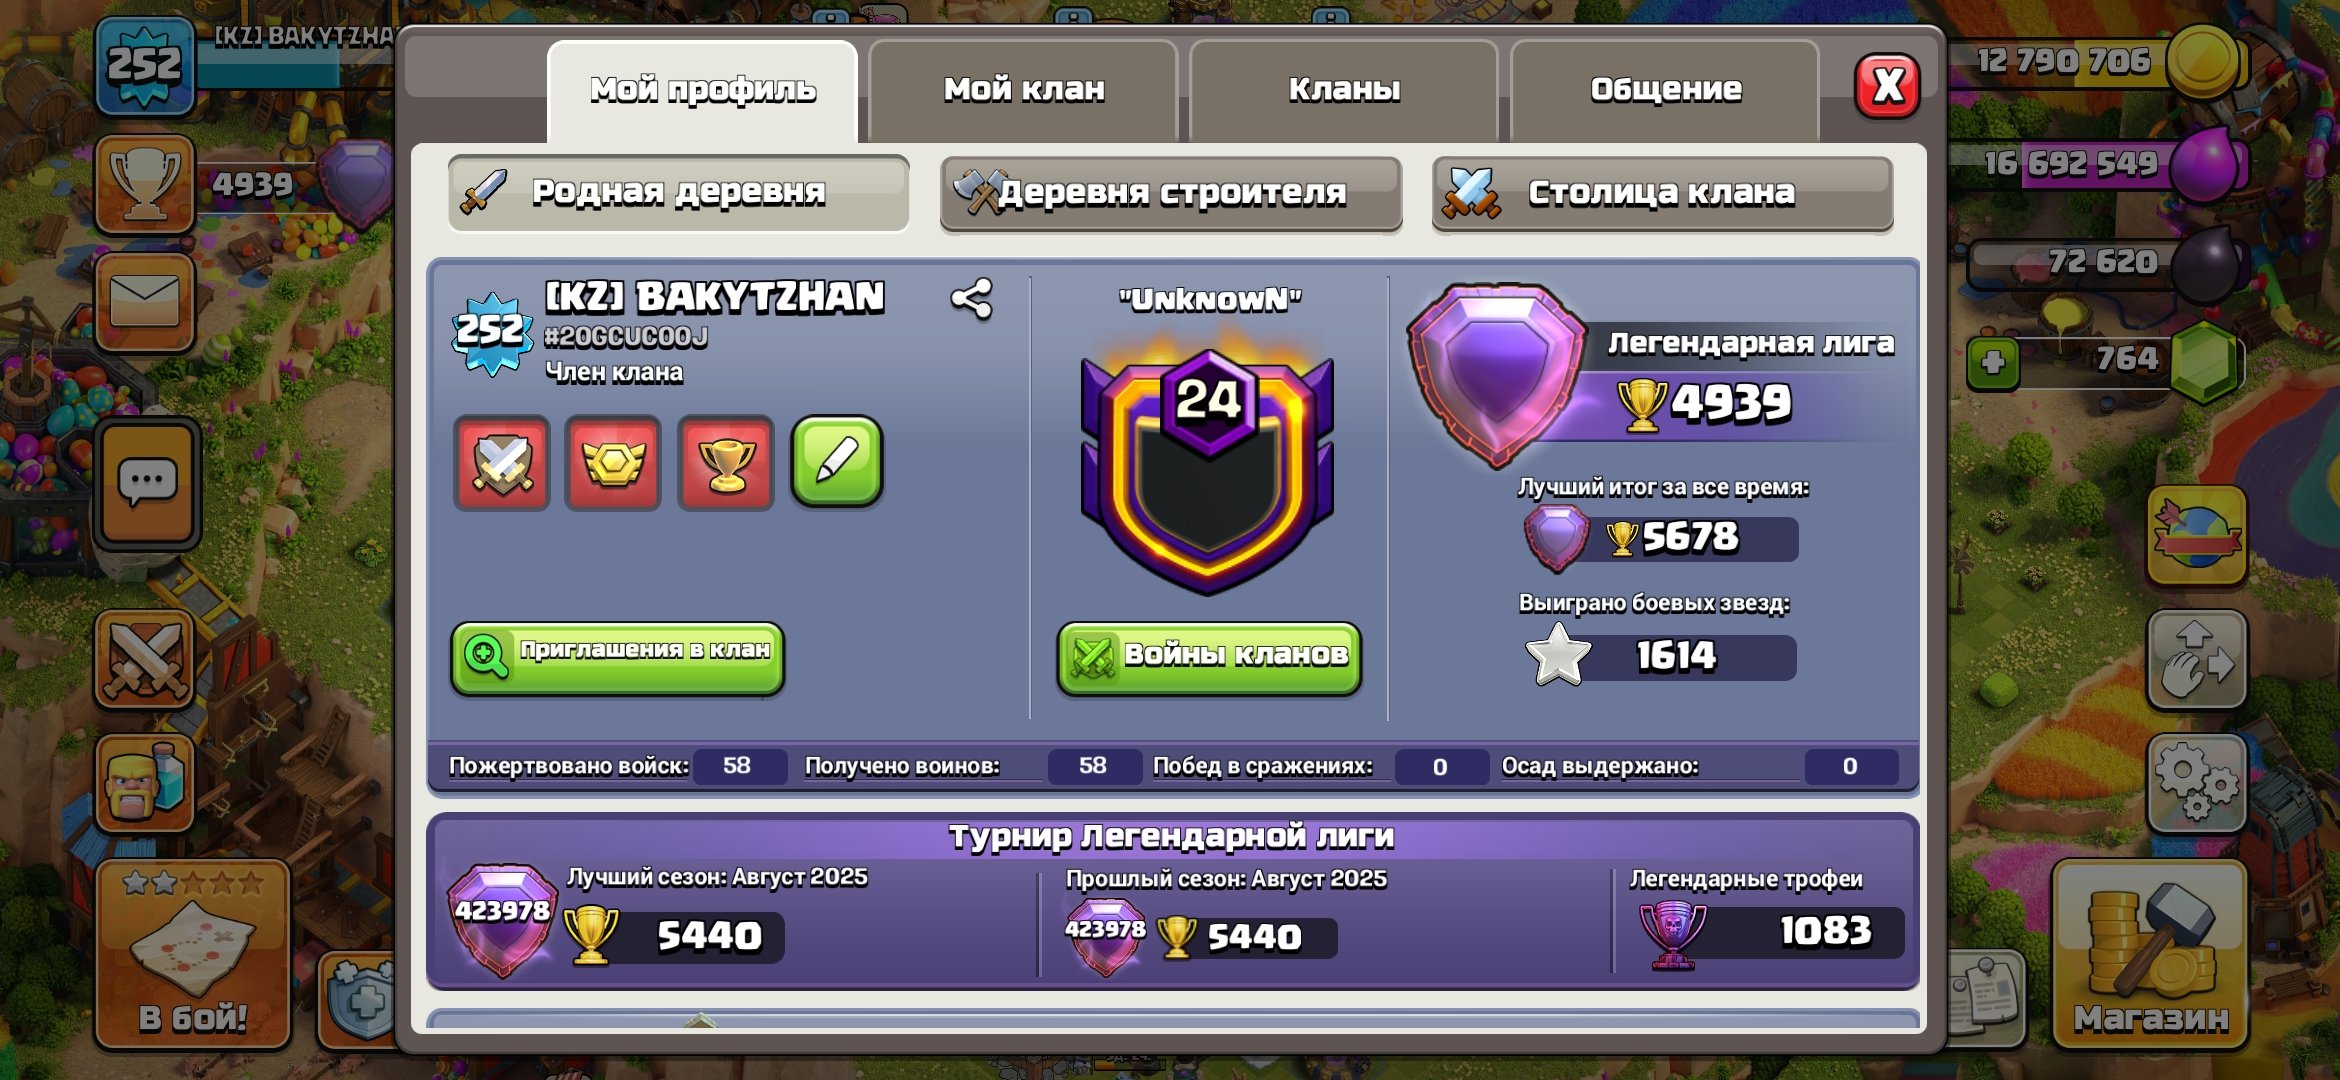The height and width of the screenshot is (1080, 2340).
Task: Click the Приглашения в клан button
Action: pyautogui.click(x=617, y=657)
